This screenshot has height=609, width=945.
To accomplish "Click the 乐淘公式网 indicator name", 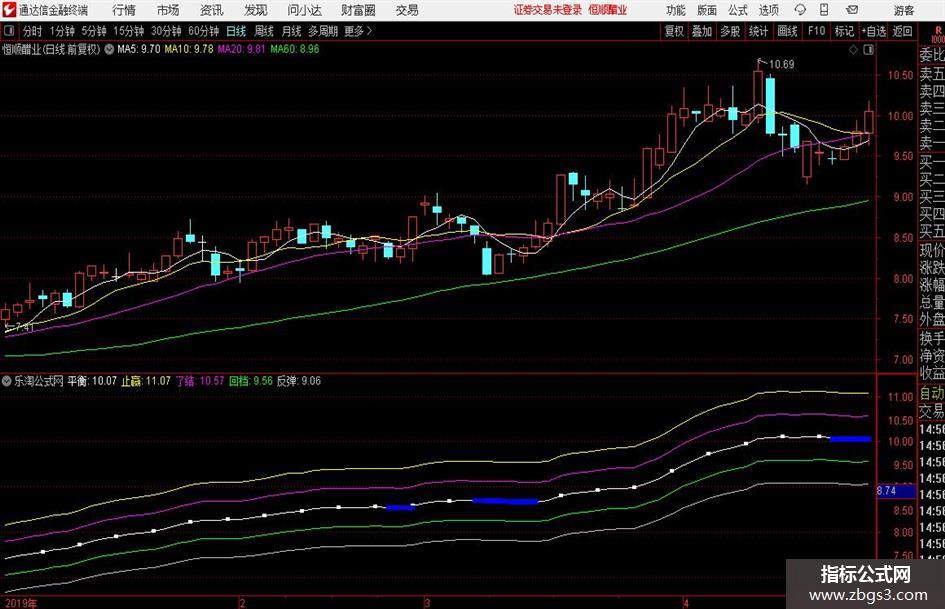I will (x=39, y=381).
